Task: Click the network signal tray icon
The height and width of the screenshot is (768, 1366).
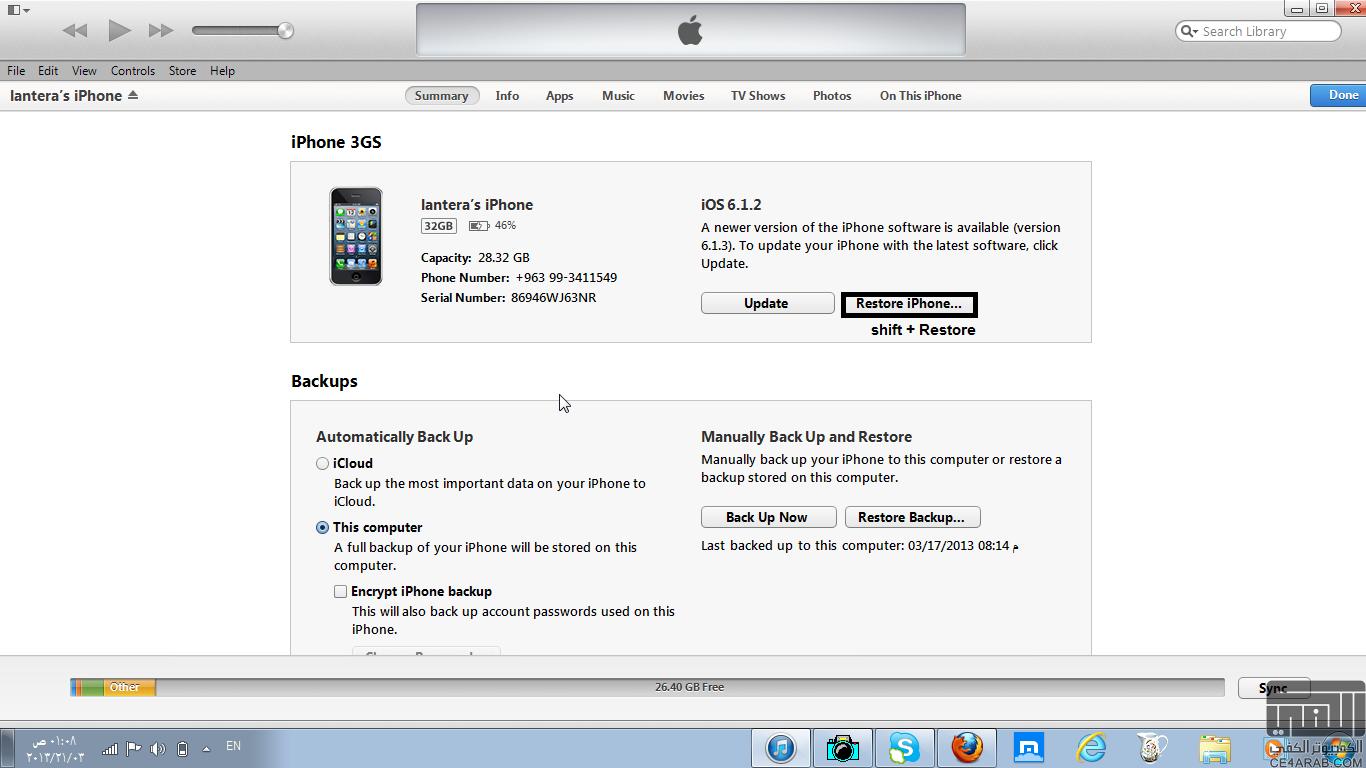Action: point(110,748)
